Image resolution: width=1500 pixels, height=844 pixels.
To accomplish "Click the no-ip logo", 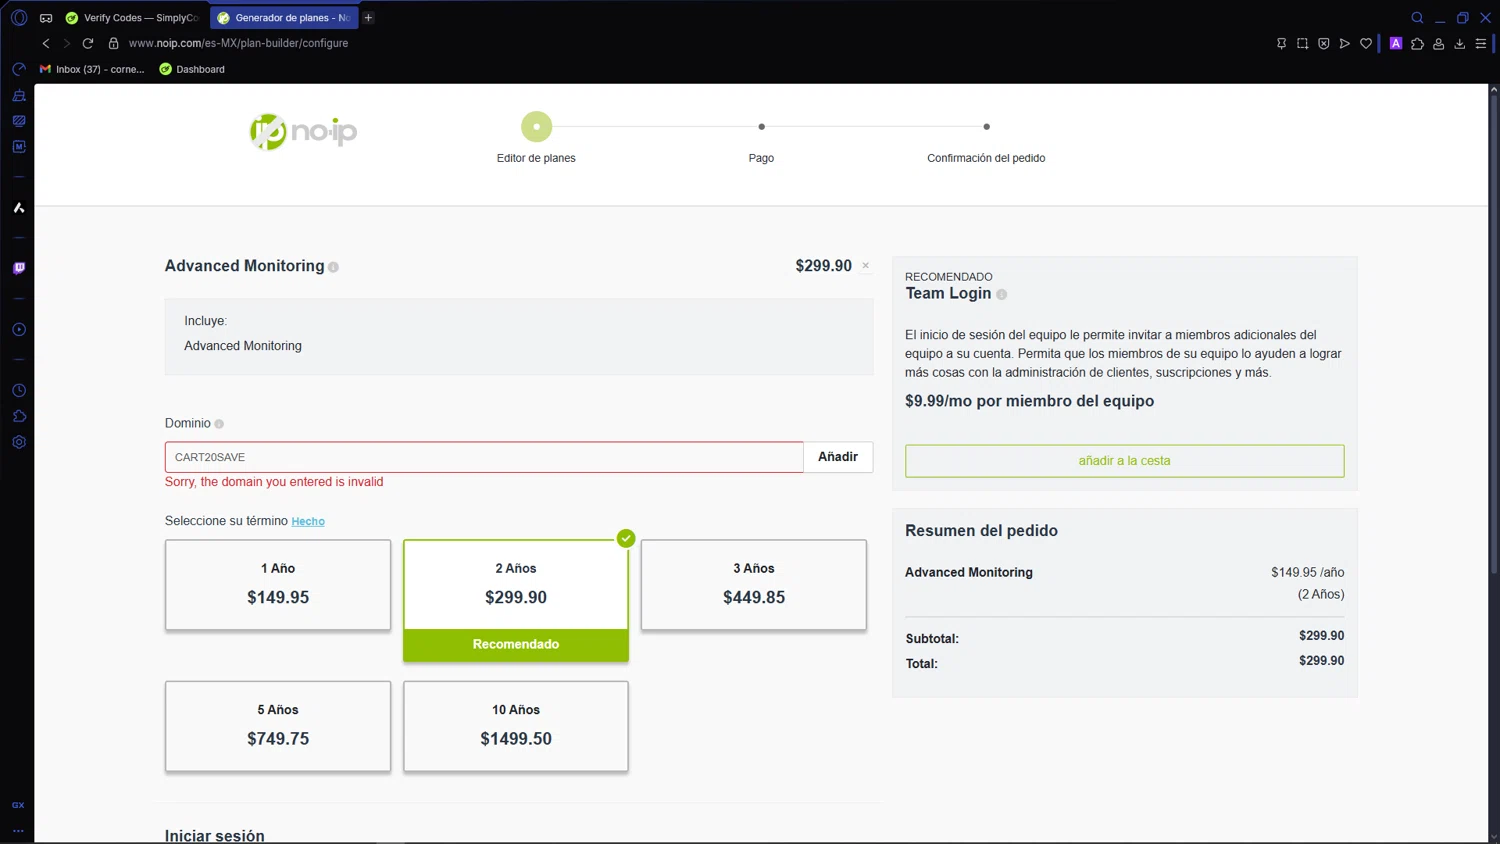I will pos(303,131).
